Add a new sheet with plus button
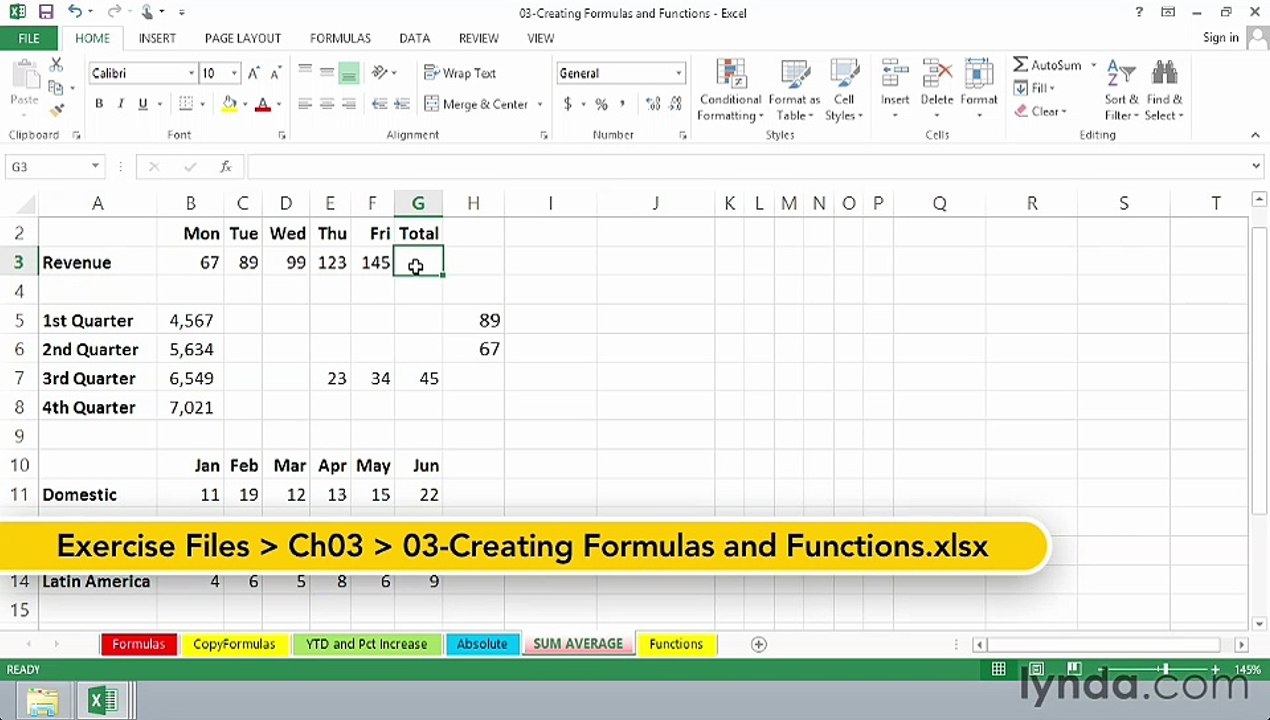1270x720 pixels. [759, 645]
